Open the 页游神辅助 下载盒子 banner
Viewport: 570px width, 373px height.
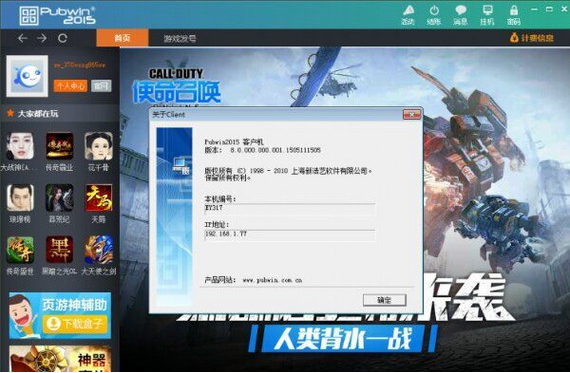point(60,315)
